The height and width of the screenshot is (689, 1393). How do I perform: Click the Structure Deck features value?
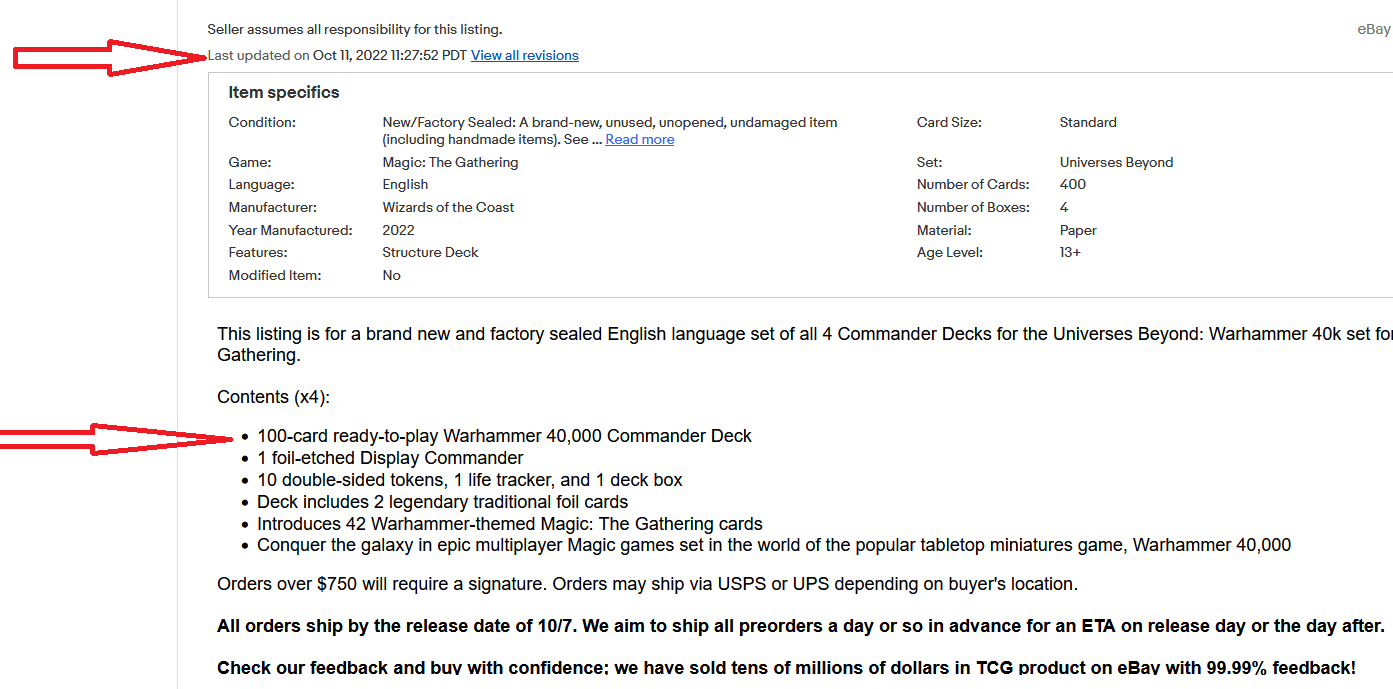[x=430, y=252]
